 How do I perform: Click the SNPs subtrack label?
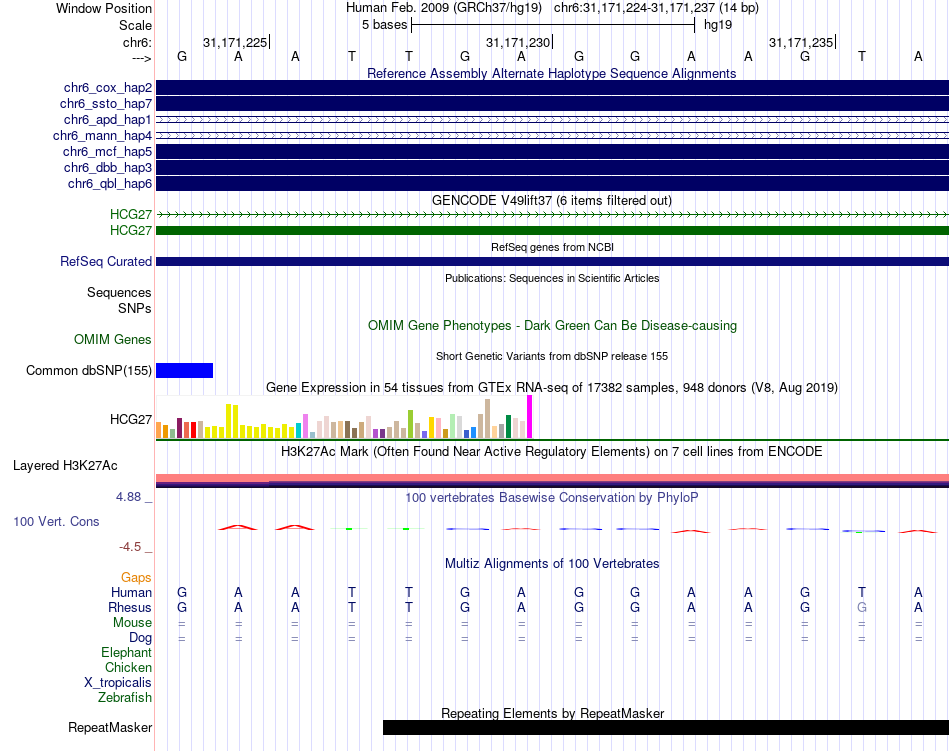click(x=135, y=308)
